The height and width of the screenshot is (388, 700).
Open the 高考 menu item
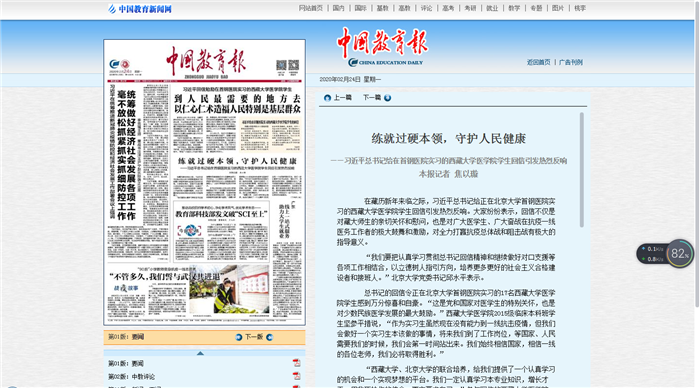(x=448, y=8)
